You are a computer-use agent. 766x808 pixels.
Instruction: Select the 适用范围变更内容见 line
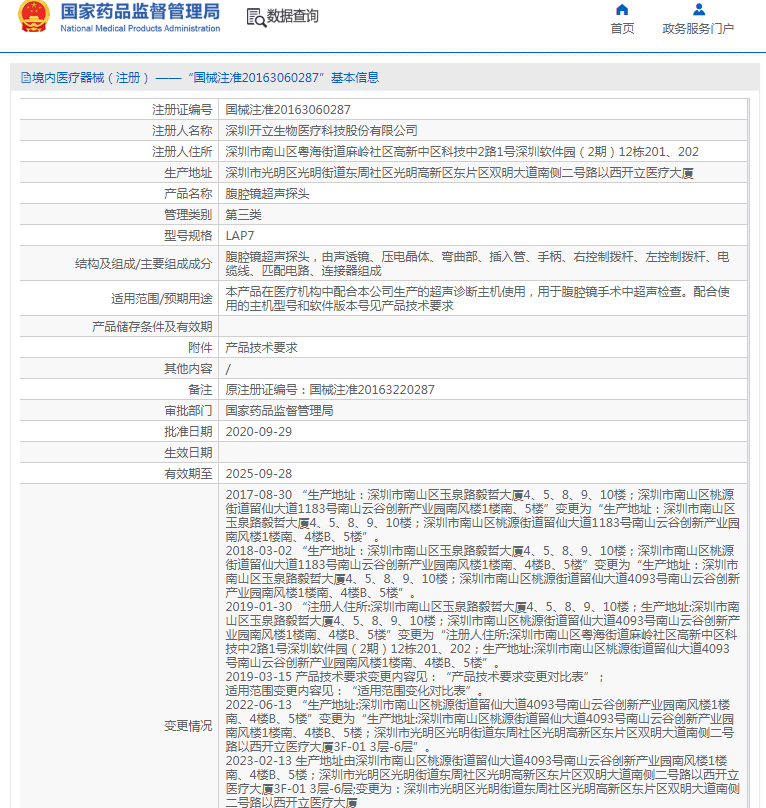point(355,691)
